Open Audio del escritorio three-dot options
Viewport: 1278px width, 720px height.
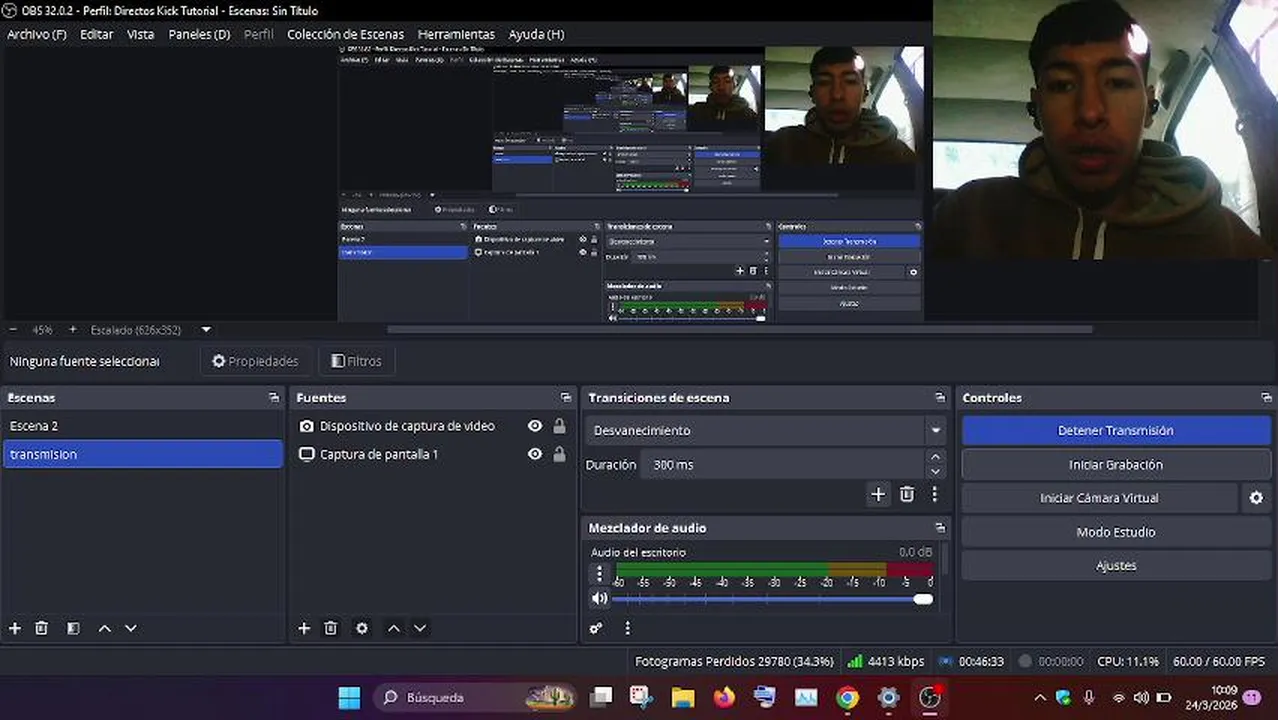click(599, 573)
